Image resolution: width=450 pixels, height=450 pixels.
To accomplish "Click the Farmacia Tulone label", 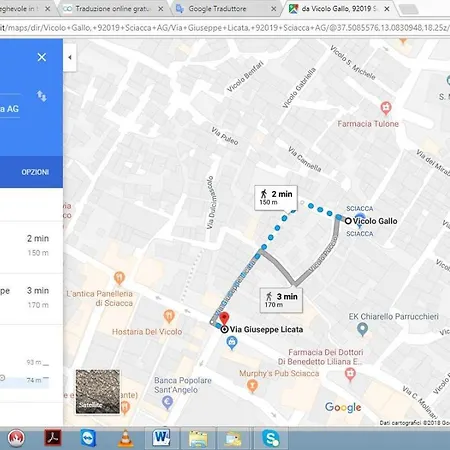I will [x=368, y=124].
